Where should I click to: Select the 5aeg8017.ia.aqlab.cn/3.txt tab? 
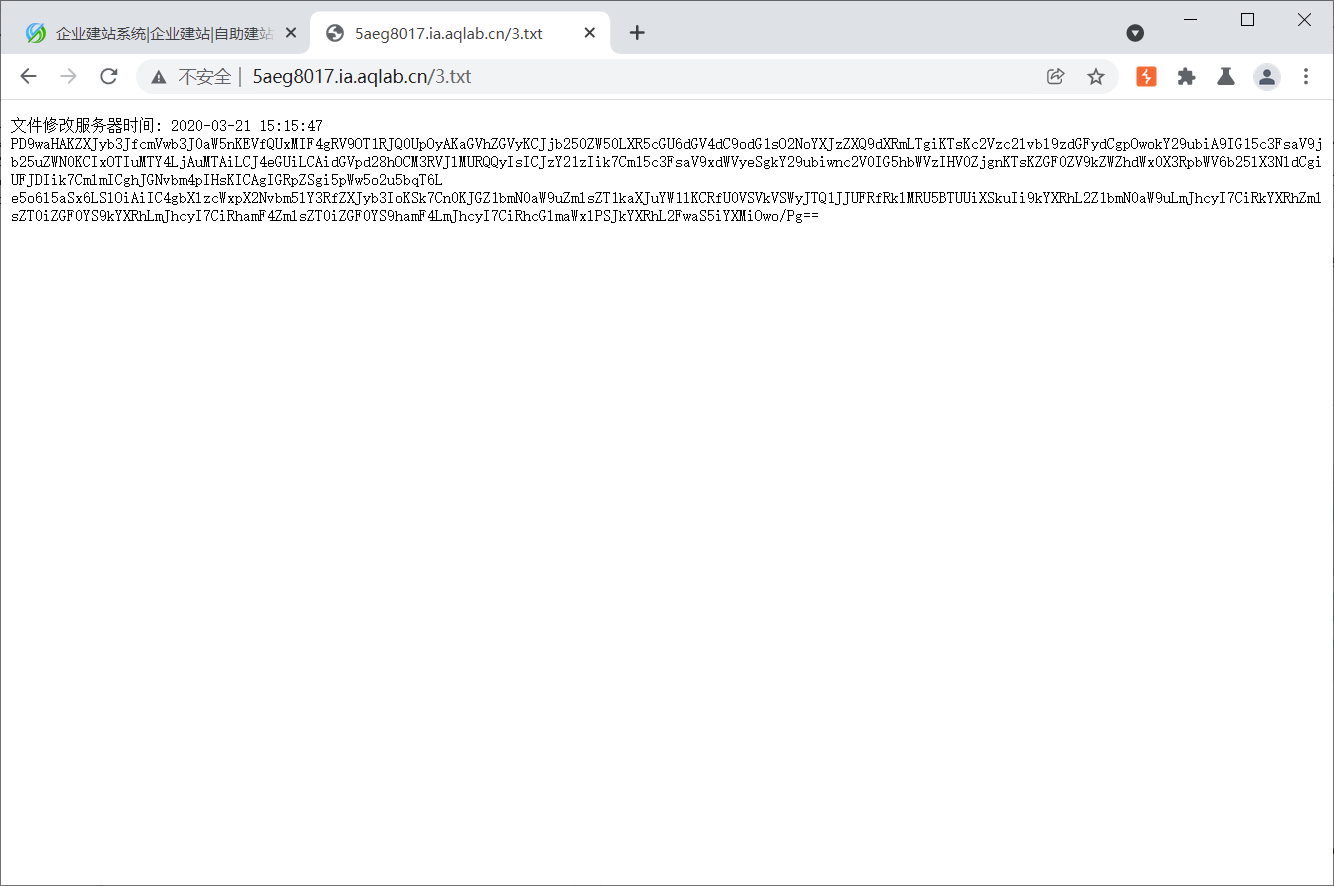point(460,33)
